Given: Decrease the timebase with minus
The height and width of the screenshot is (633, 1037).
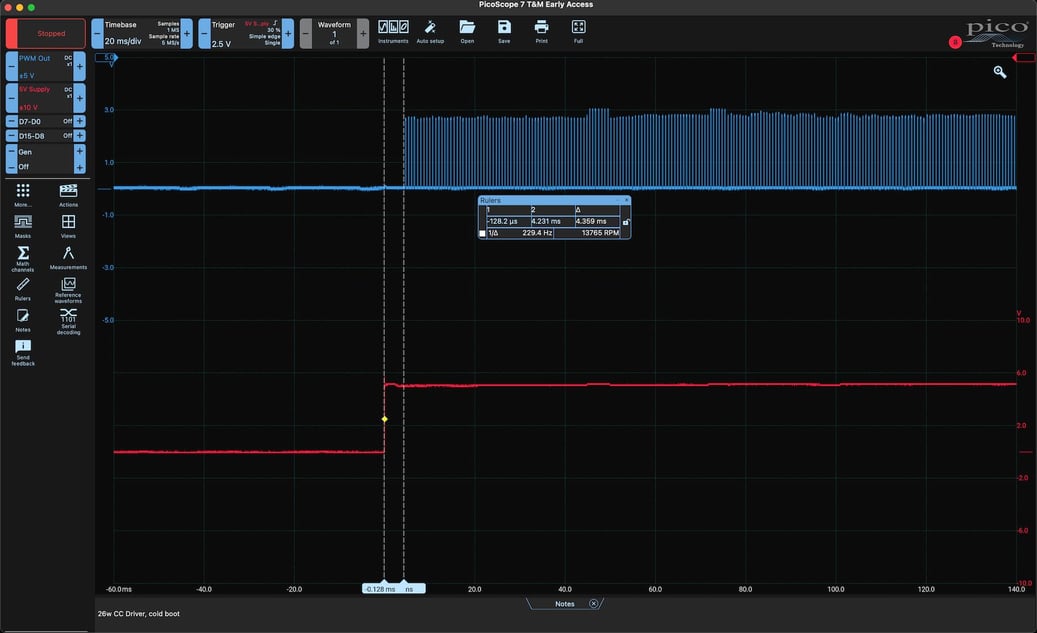Looking at the screenshot, I should pos(97,33).
